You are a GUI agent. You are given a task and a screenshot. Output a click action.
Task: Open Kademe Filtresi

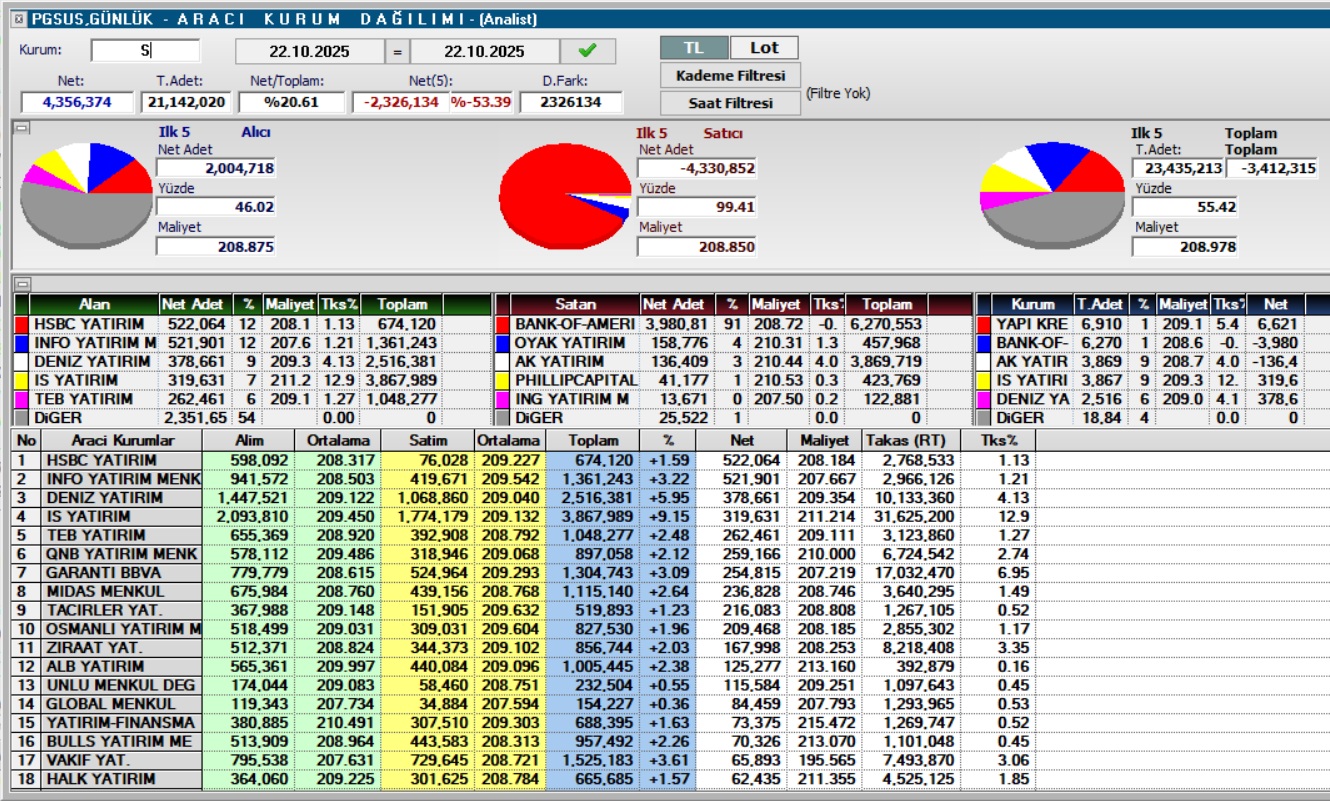[730, 76]
